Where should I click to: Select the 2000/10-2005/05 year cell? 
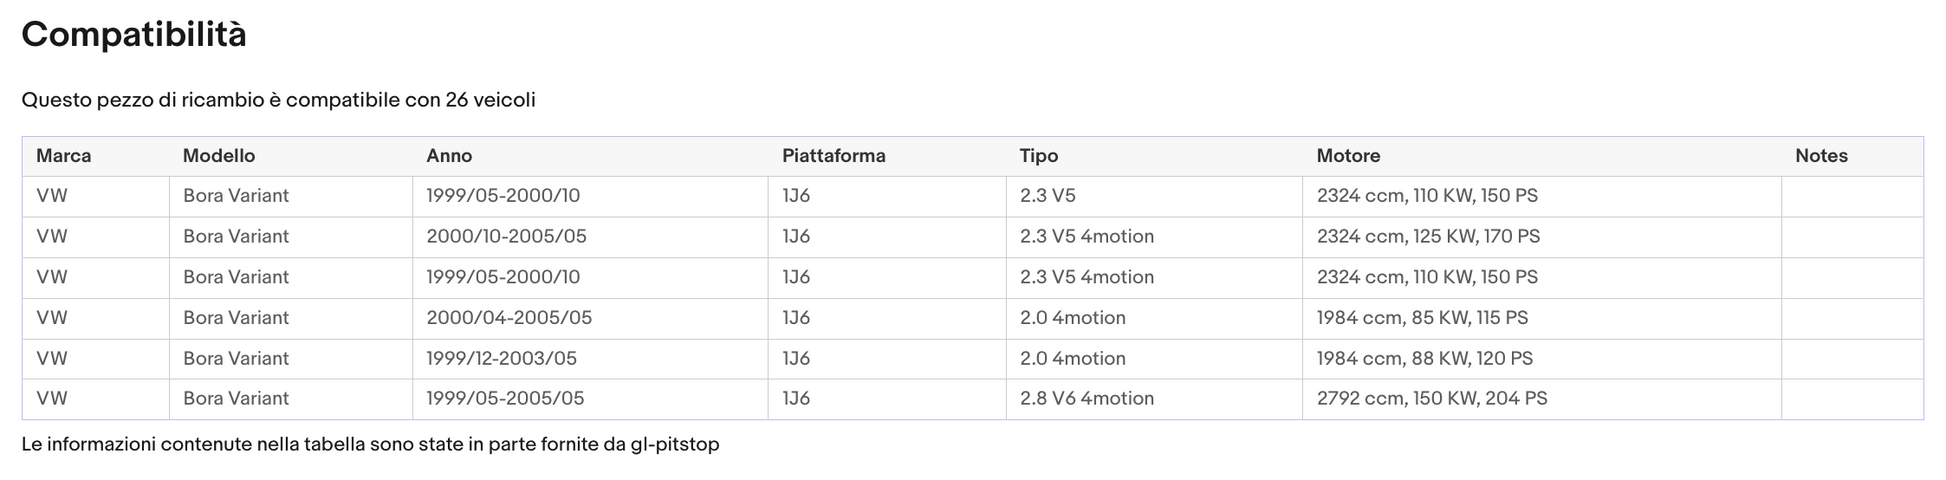click(x=506, y=237)
